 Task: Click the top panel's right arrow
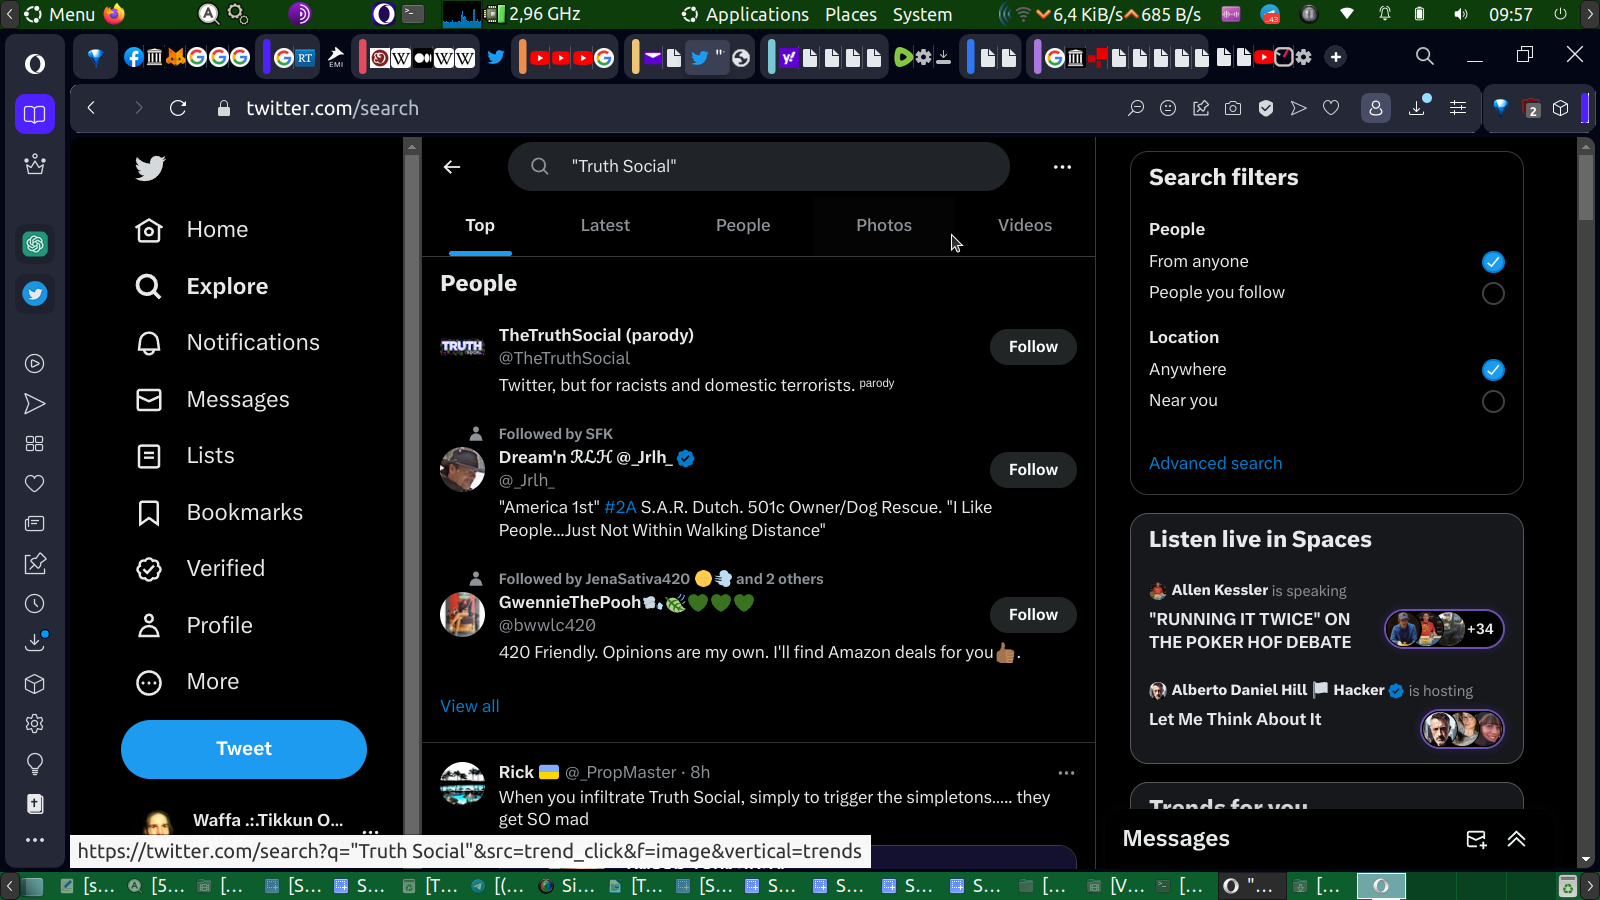pos(1590,14)
